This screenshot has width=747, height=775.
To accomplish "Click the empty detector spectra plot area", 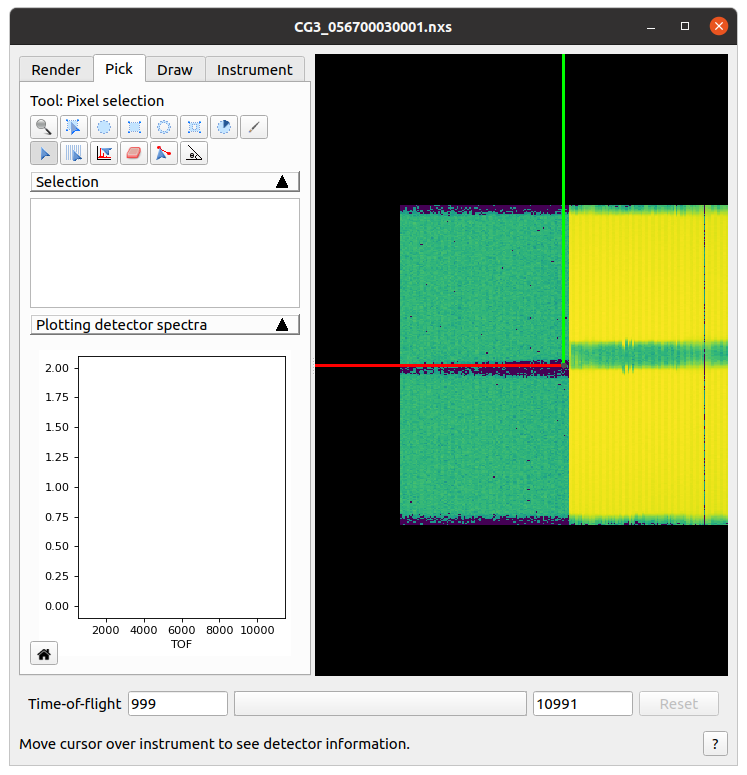I will [182, 487].
